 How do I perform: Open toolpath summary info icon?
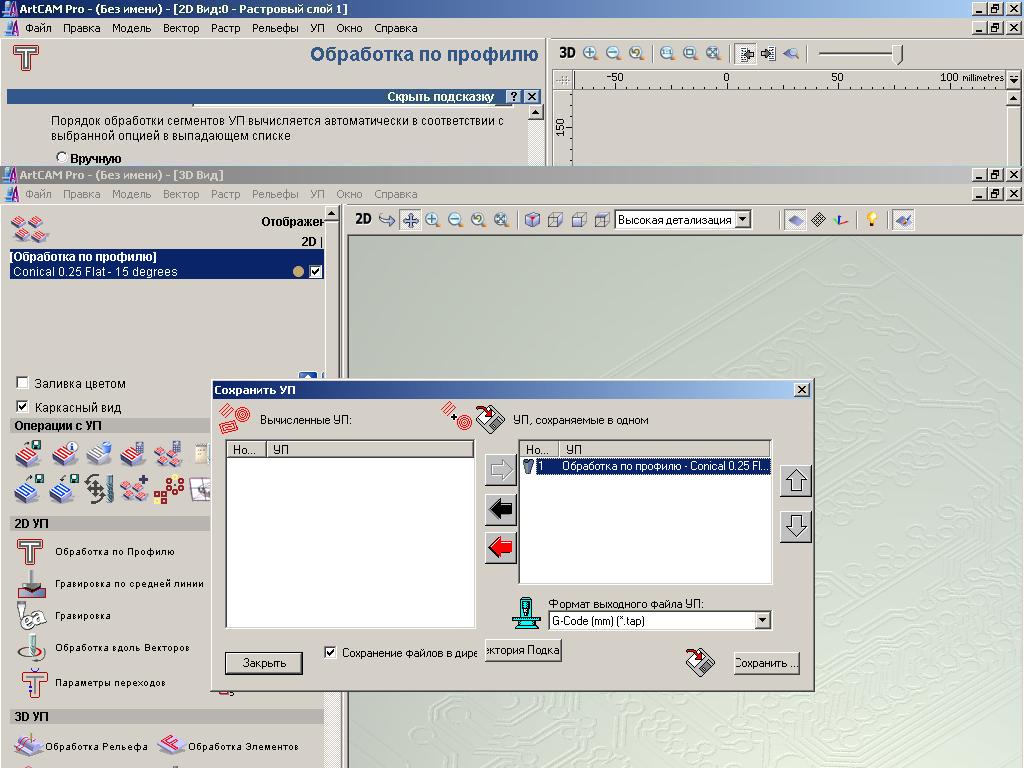click(x=65, y=453)
